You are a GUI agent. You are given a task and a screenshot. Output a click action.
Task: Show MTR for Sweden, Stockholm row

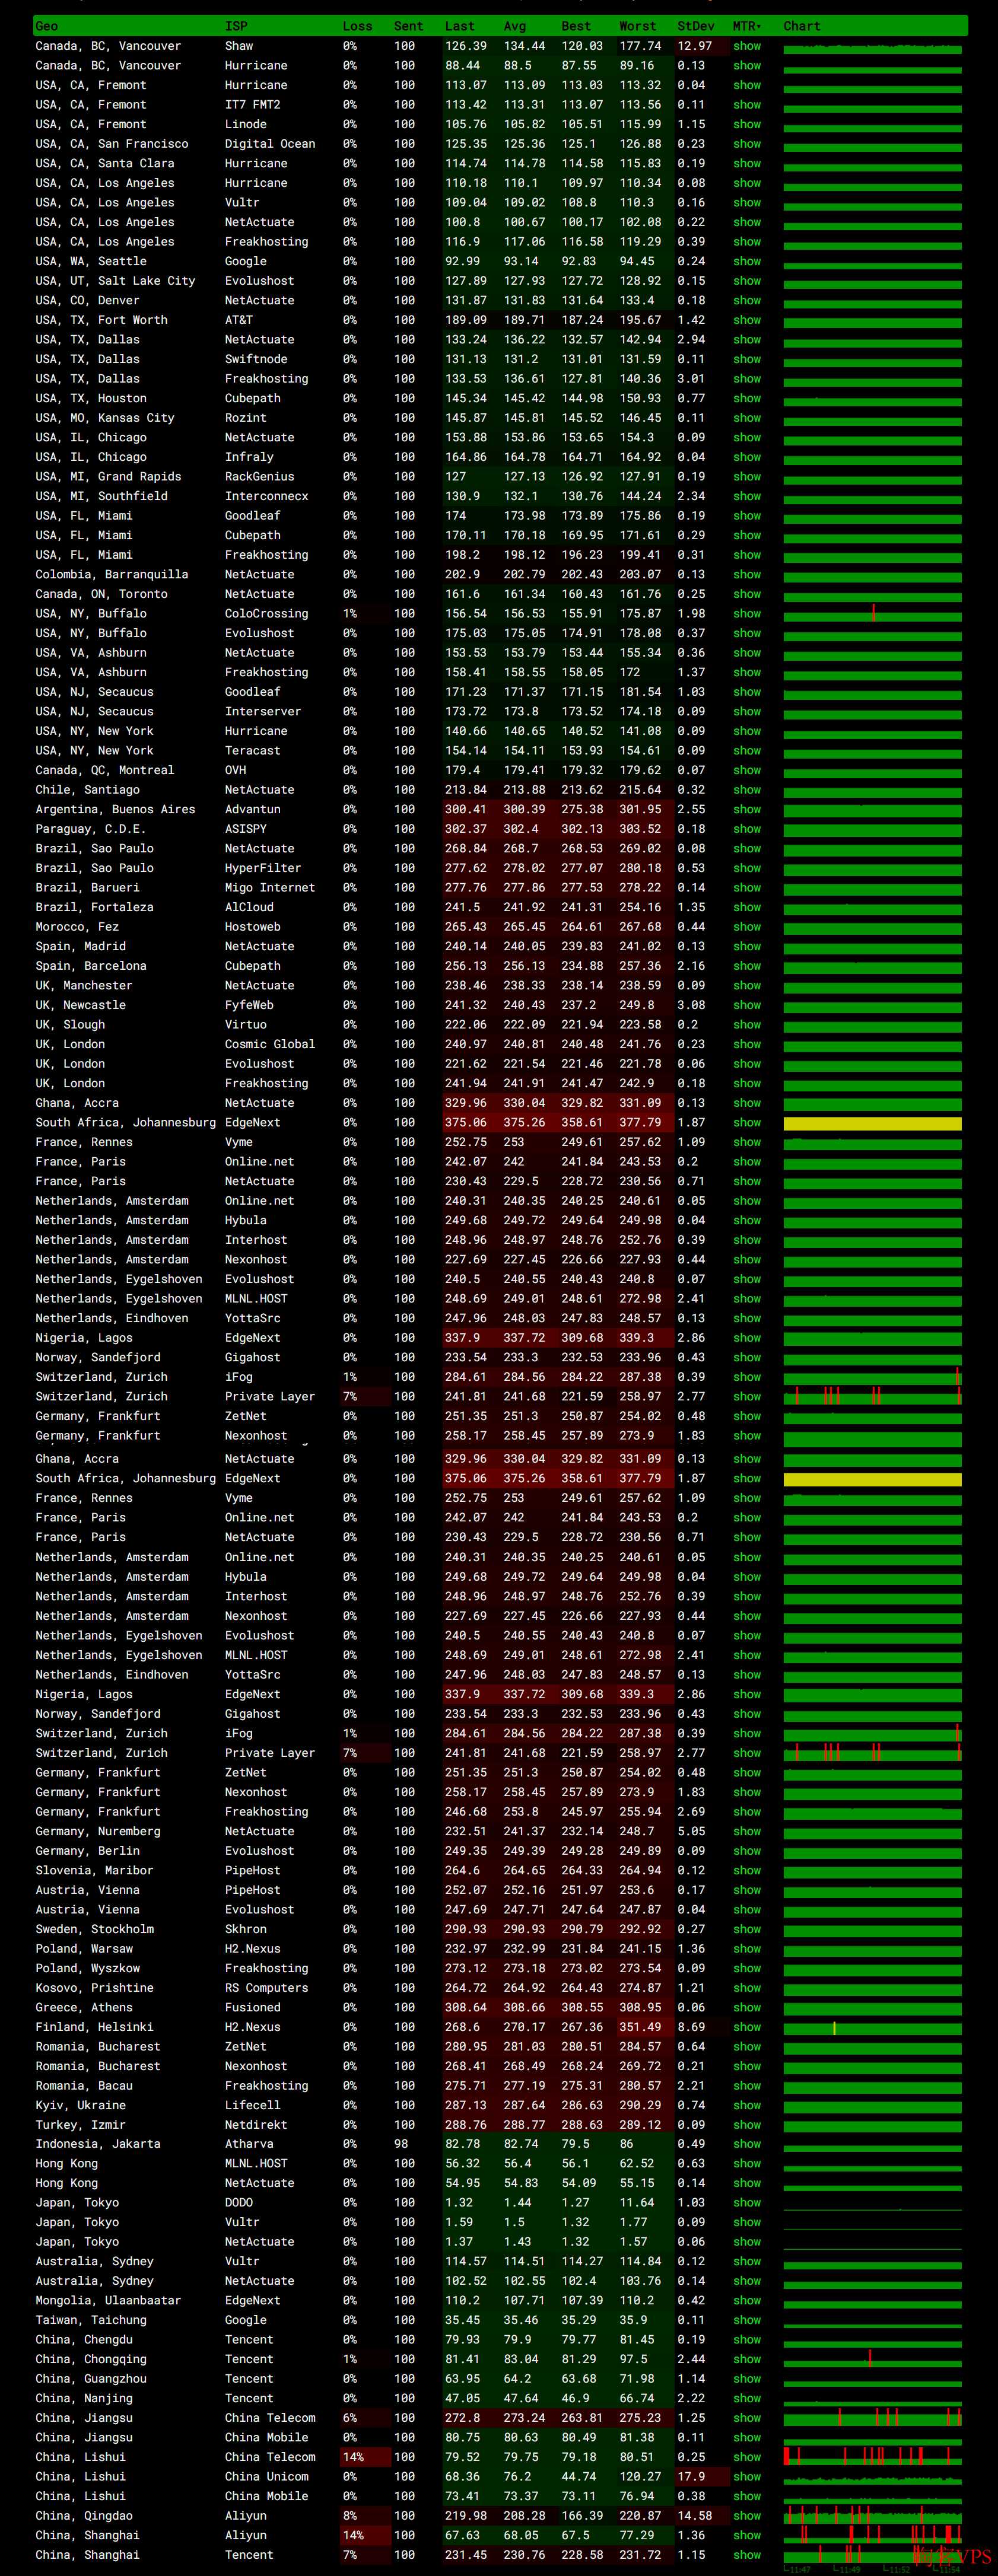point(747,1929)
